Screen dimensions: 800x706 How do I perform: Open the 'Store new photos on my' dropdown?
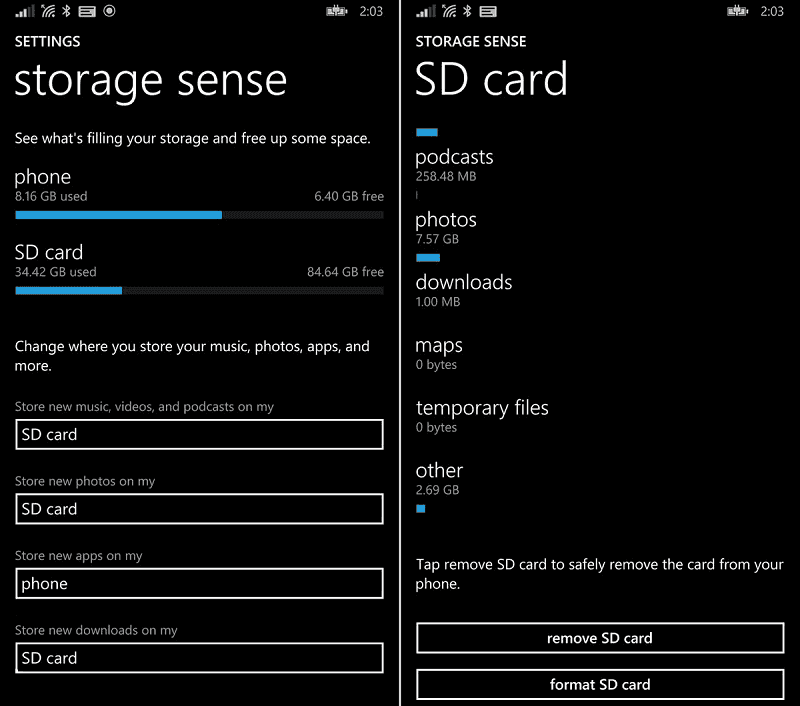coord(199,509)
